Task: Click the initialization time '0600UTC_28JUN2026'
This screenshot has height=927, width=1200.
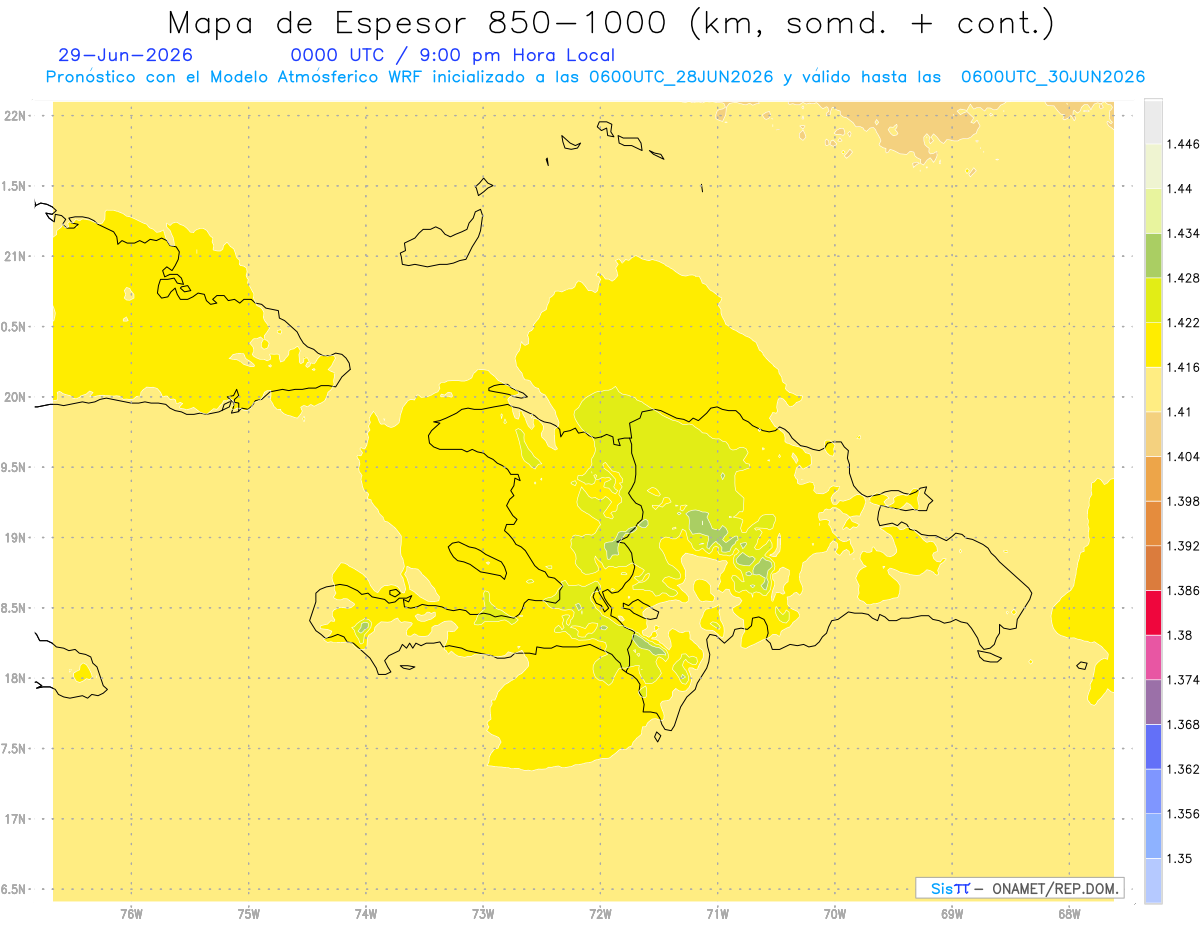Action: pos(681,77)
